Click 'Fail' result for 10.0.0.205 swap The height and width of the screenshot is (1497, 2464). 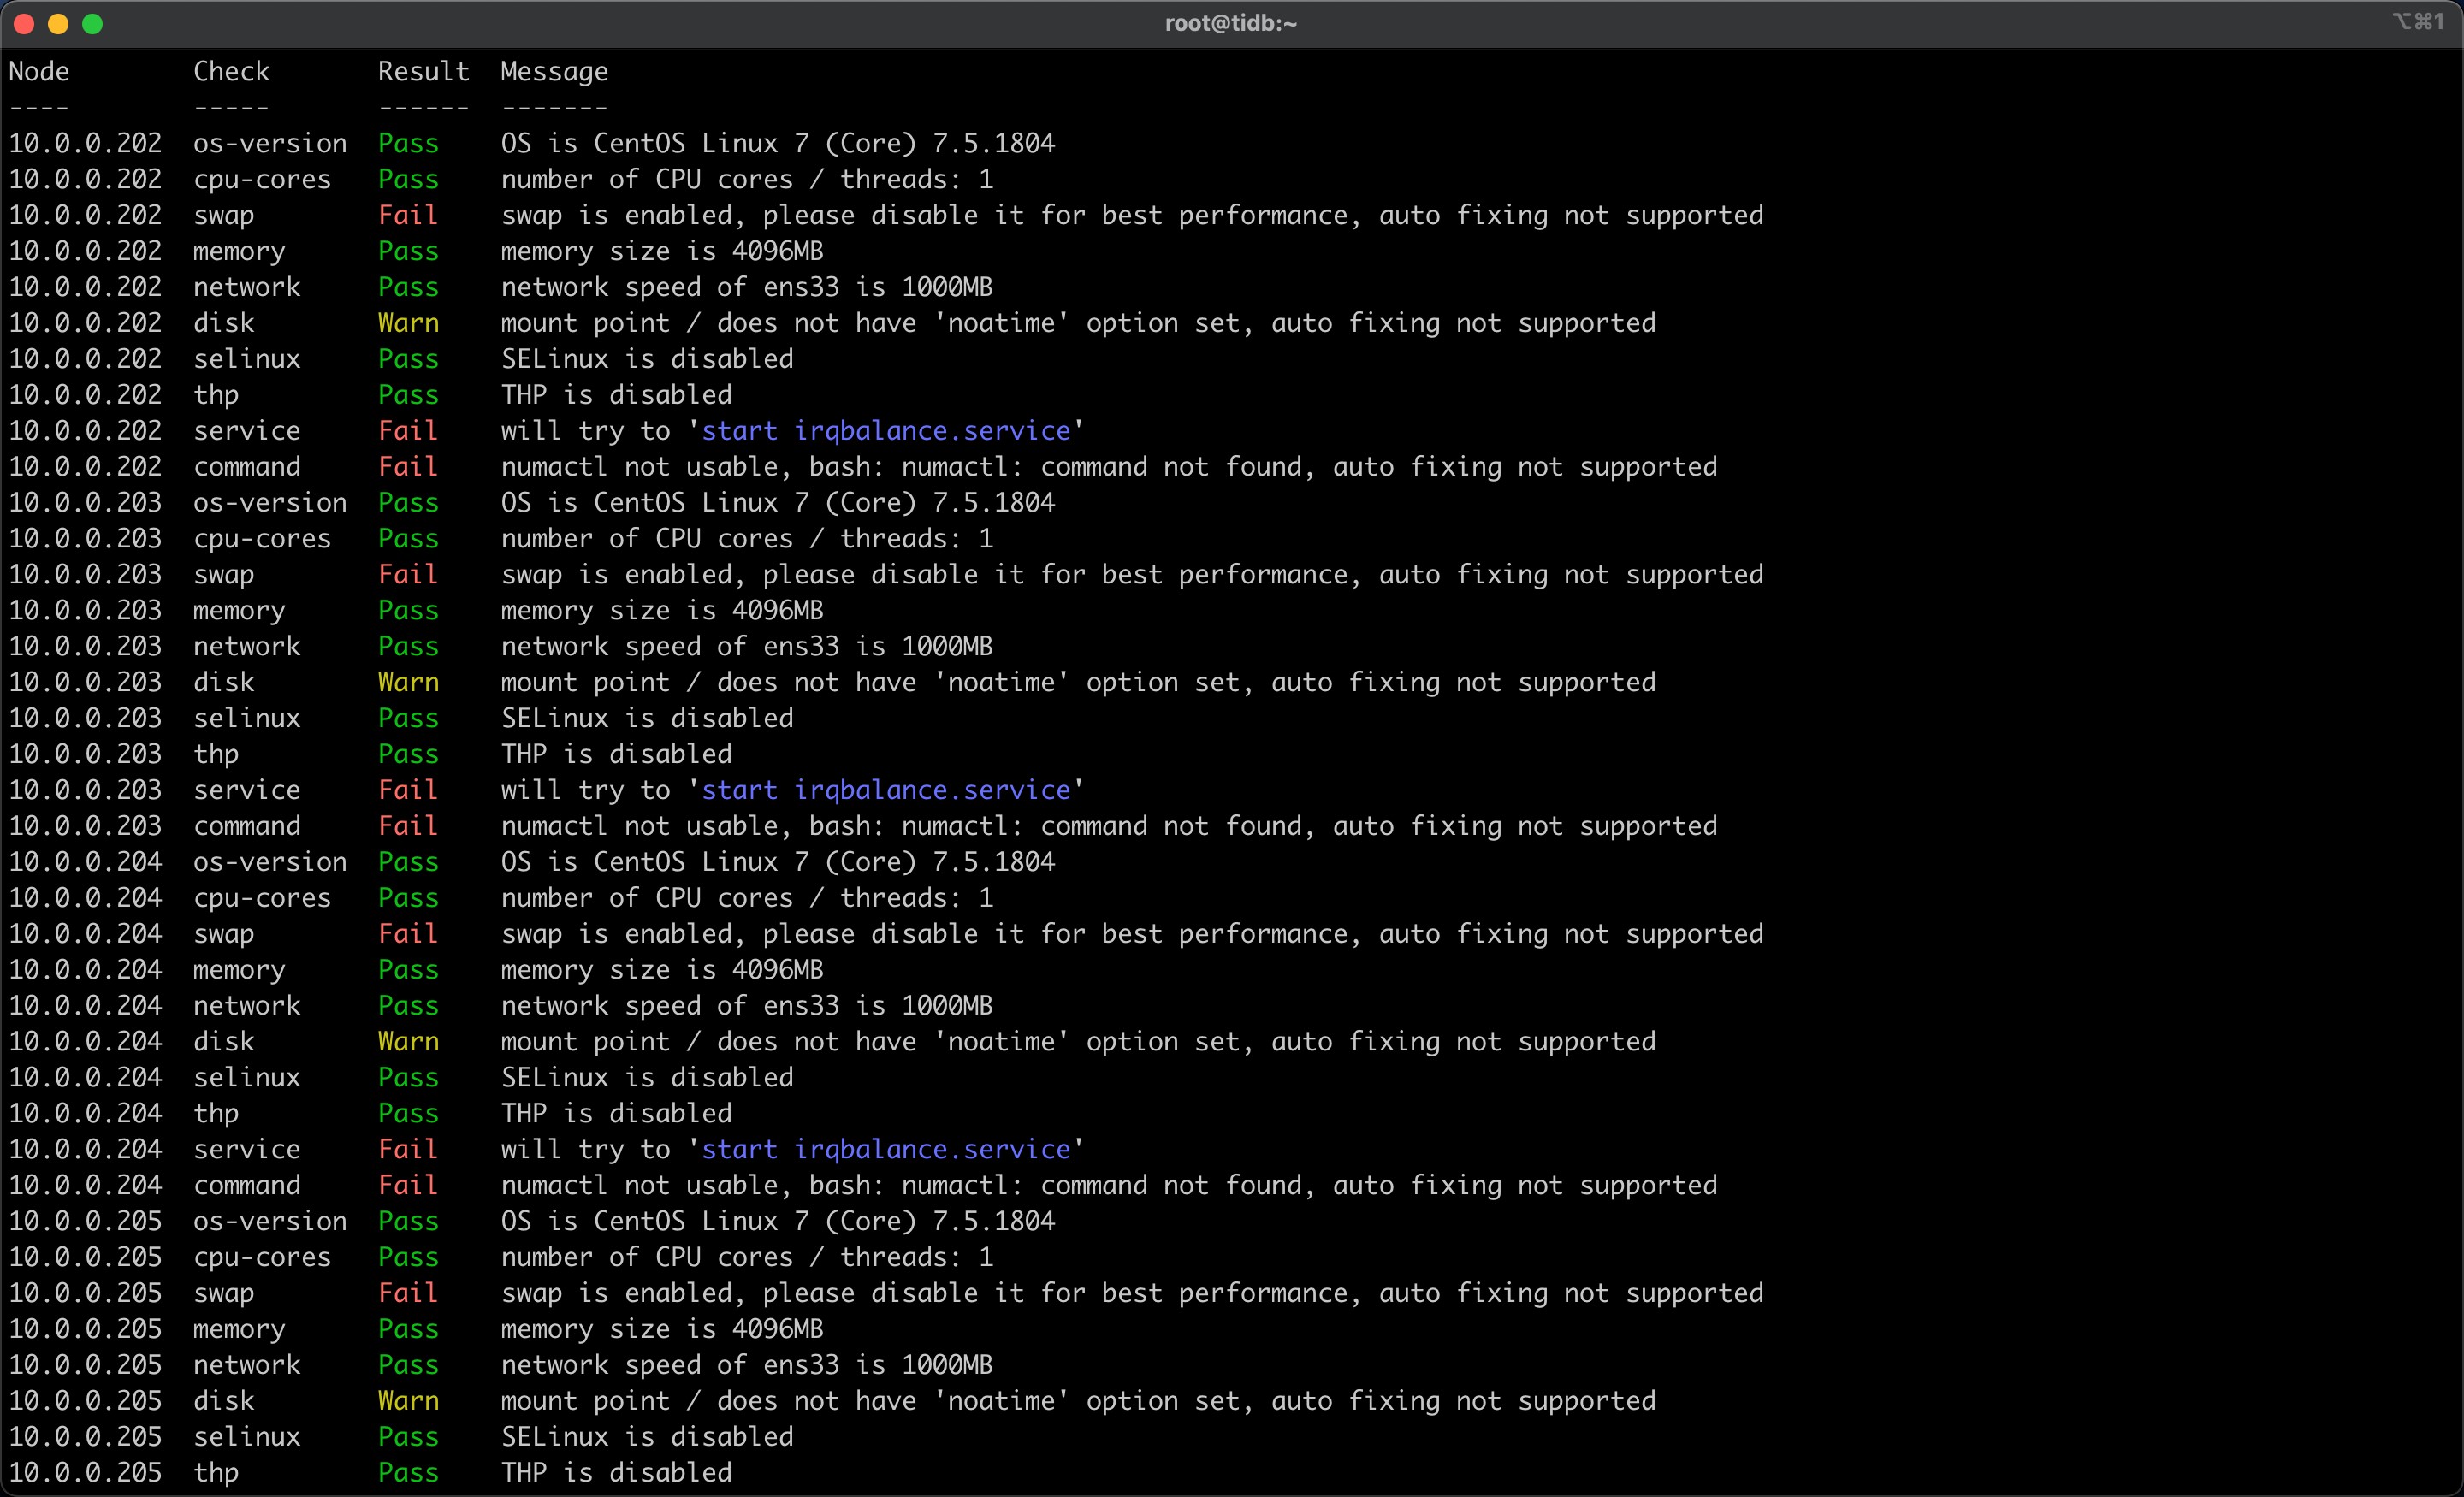click(408, 1294)
